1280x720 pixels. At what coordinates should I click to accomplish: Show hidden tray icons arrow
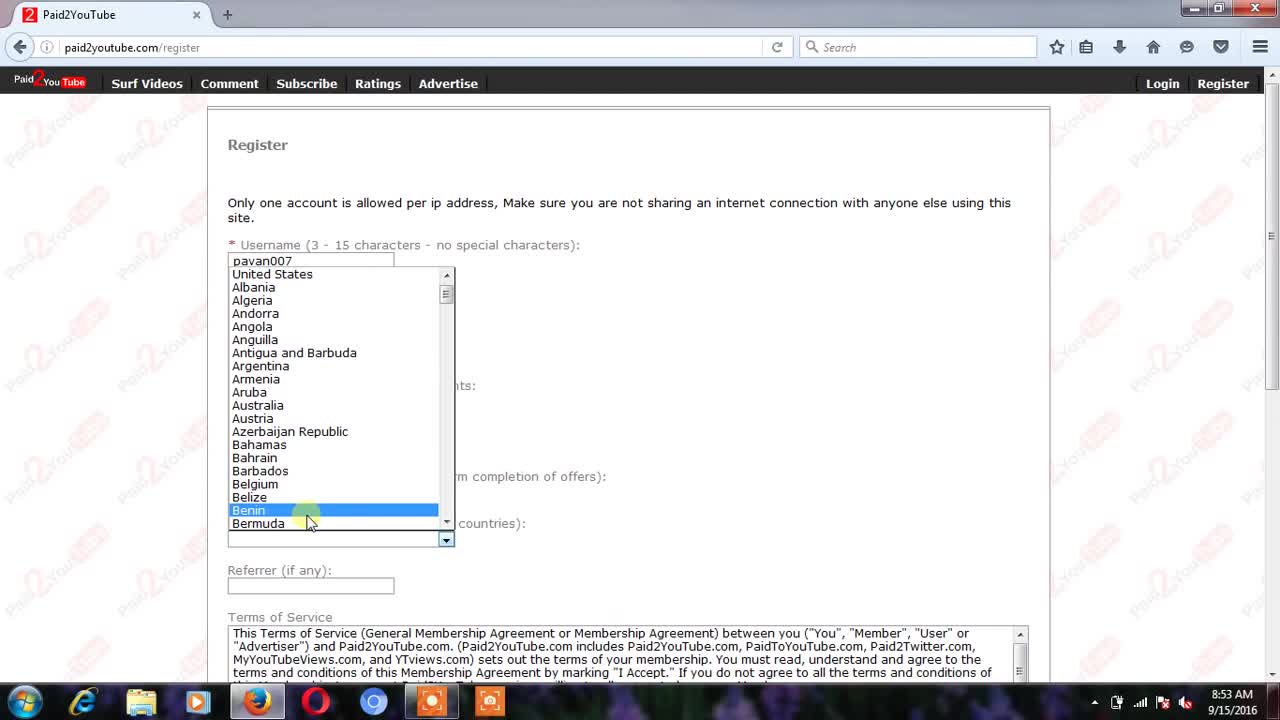click(1094, 702)
